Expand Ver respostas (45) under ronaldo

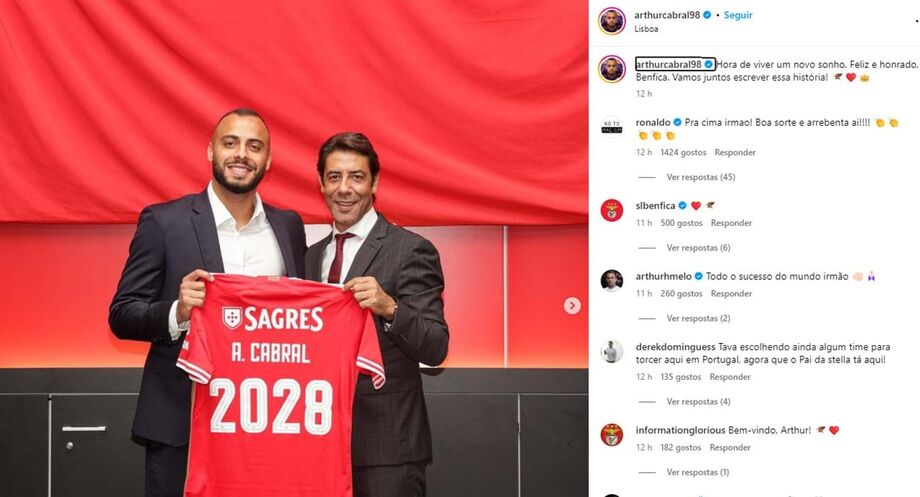(701, 177)
